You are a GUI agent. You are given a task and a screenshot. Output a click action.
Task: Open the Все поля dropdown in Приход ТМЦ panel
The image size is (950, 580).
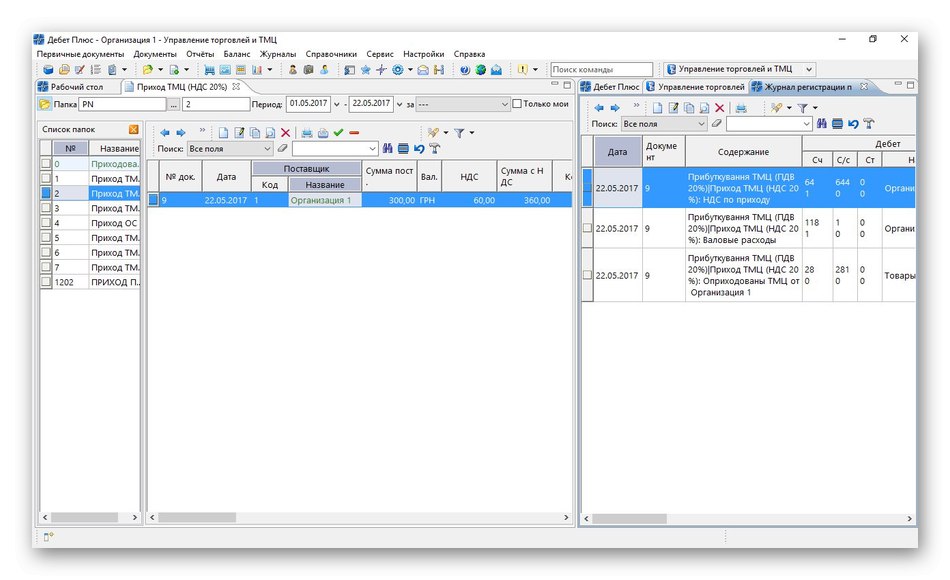(x=230, y=148)
